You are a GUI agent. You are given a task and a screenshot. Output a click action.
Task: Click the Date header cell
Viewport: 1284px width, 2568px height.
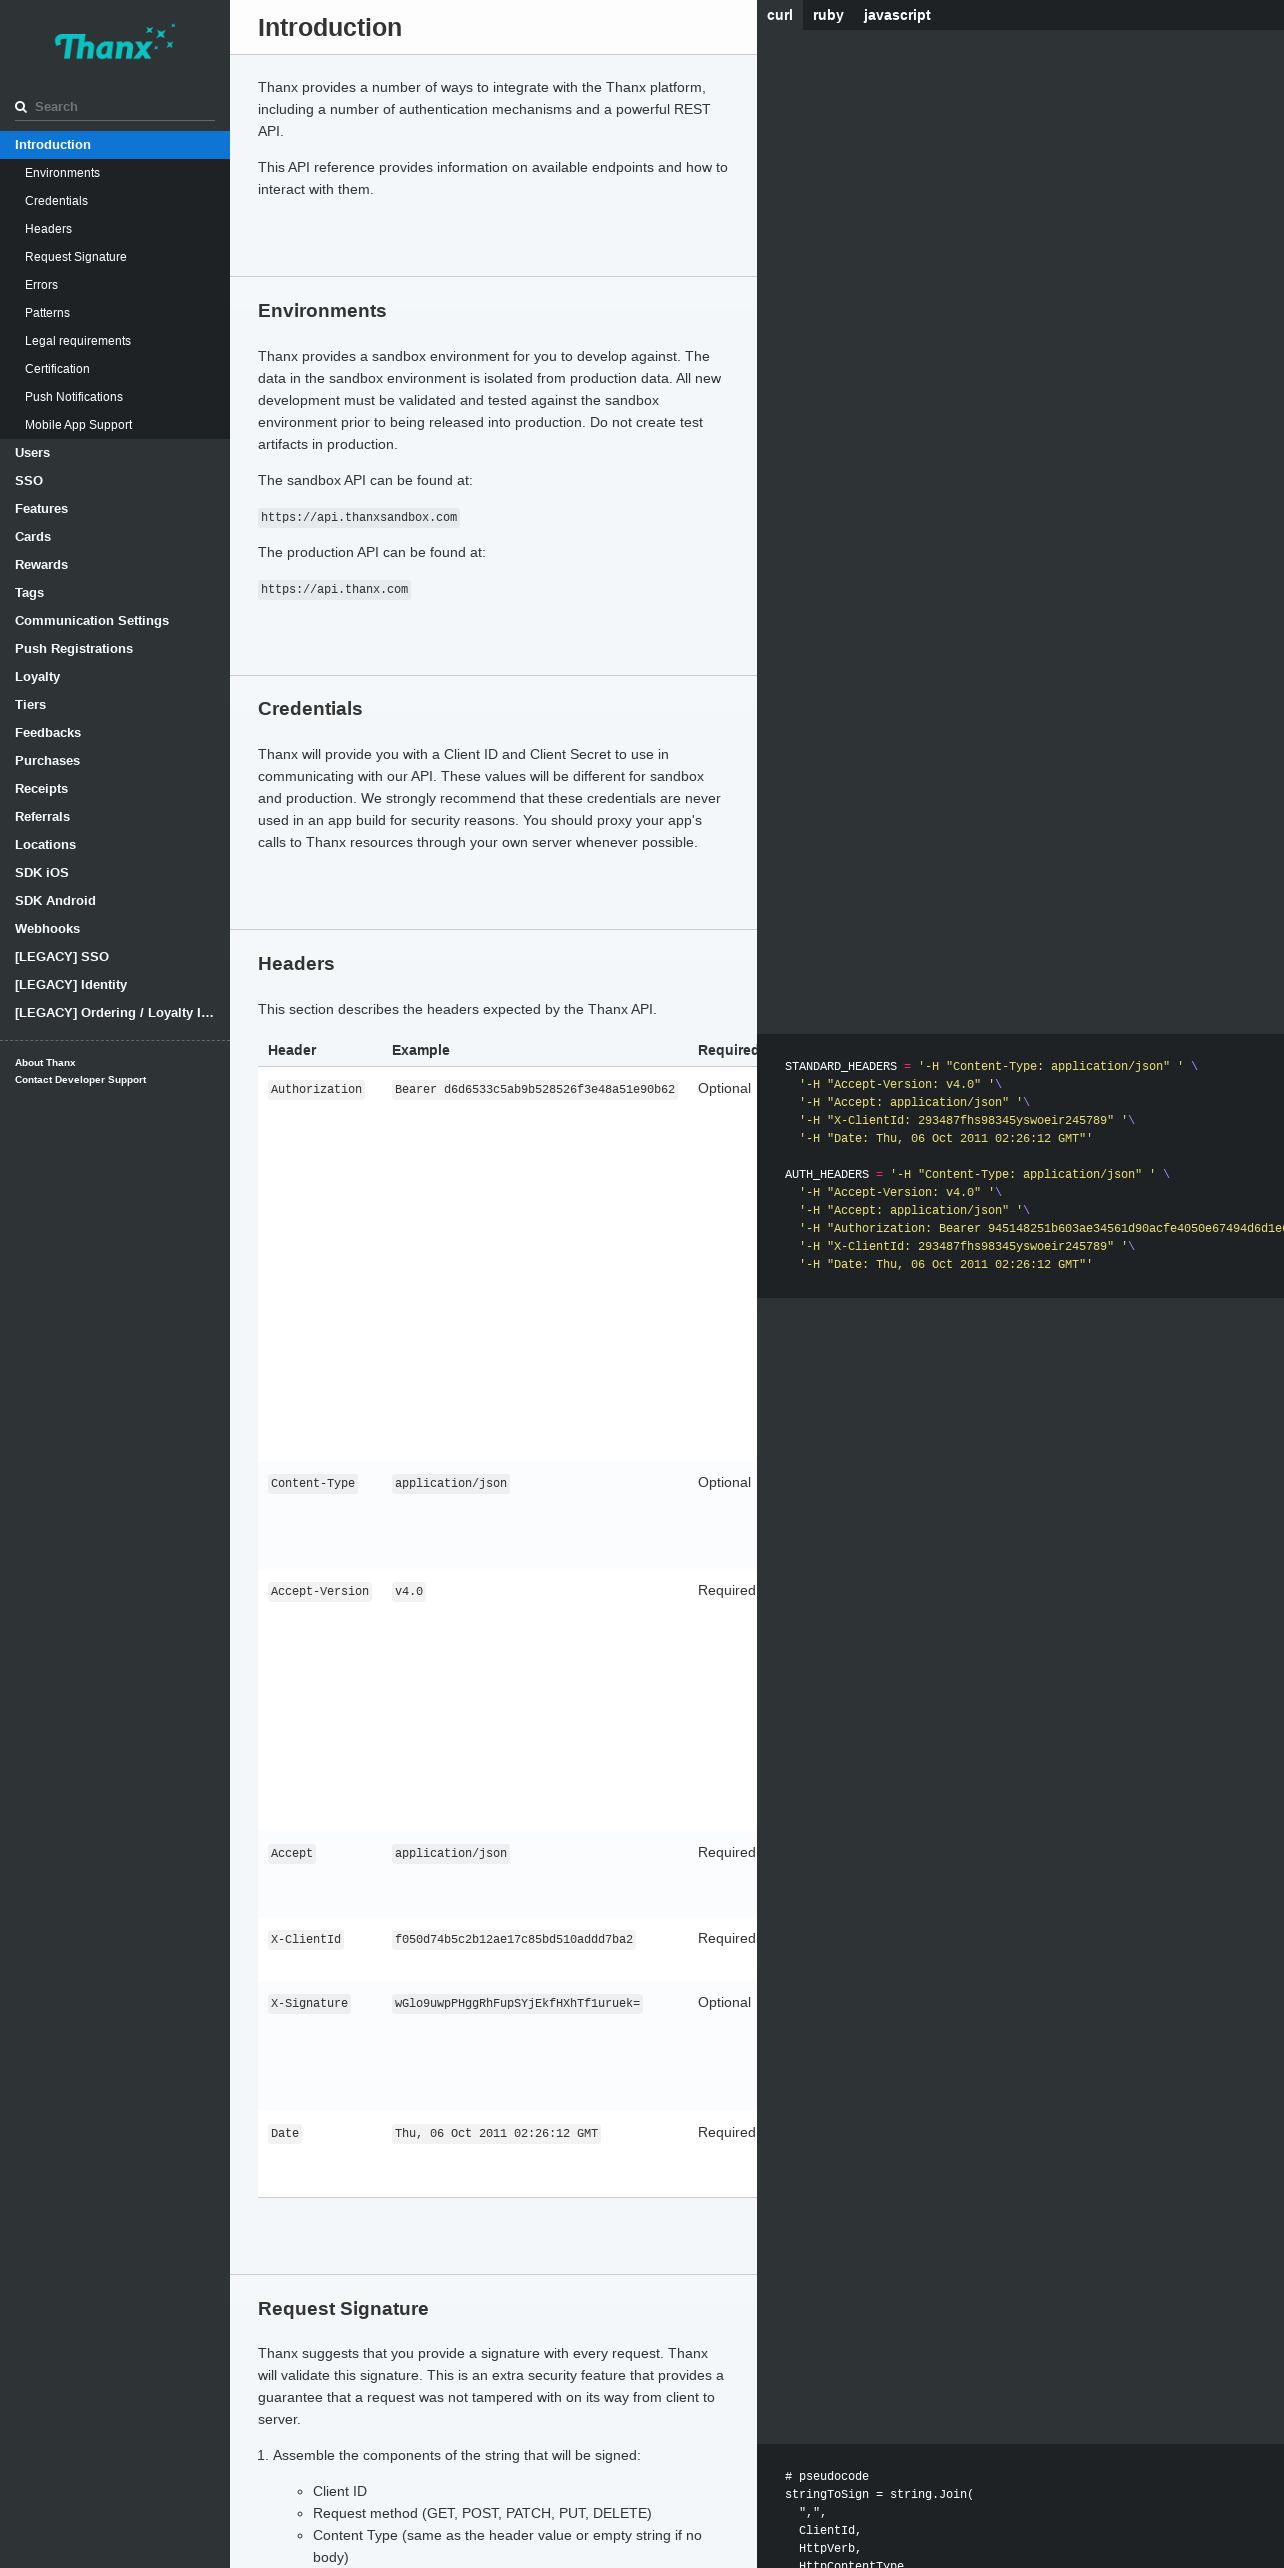pos(285,2134)
